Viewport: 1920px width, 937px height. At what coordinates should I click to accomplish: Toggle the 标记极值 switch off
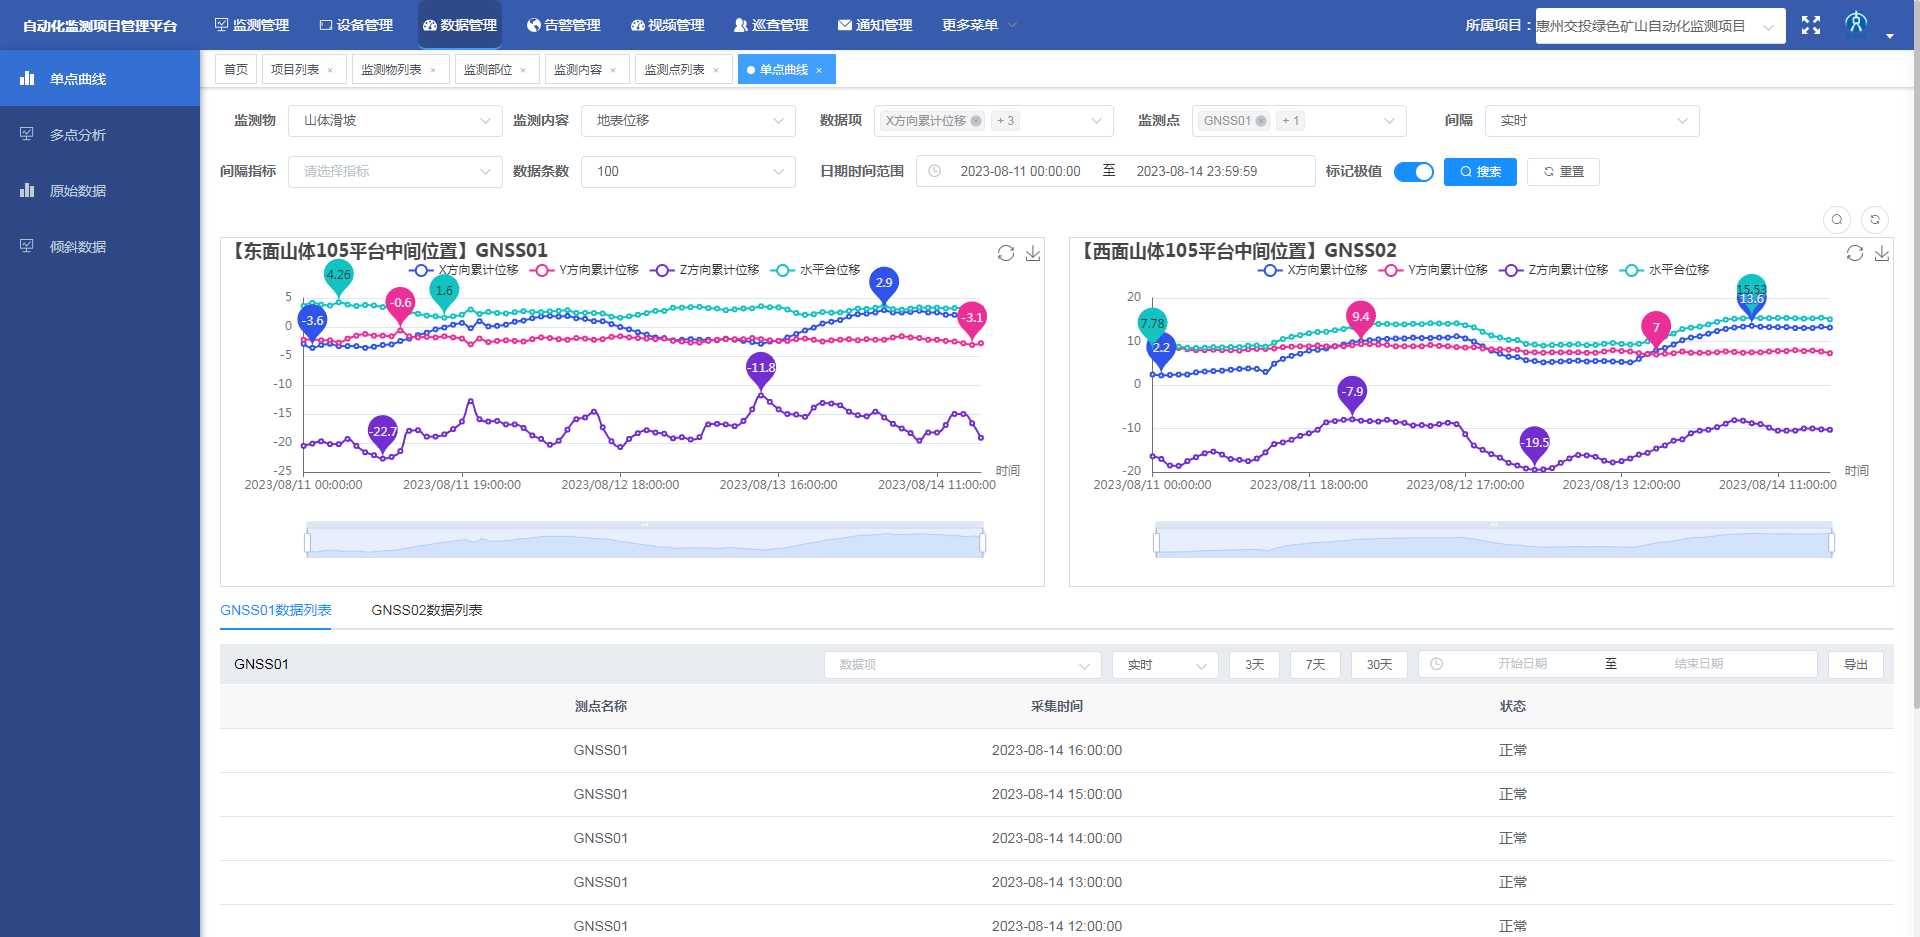(x=1413, y=172)
